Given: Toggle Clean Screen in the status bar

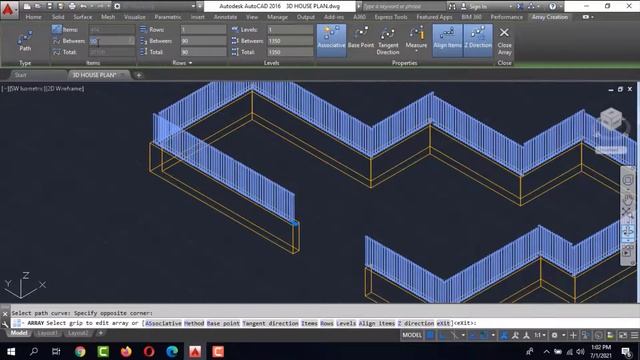Looking at the screenshot, I should tap(623, 336).
